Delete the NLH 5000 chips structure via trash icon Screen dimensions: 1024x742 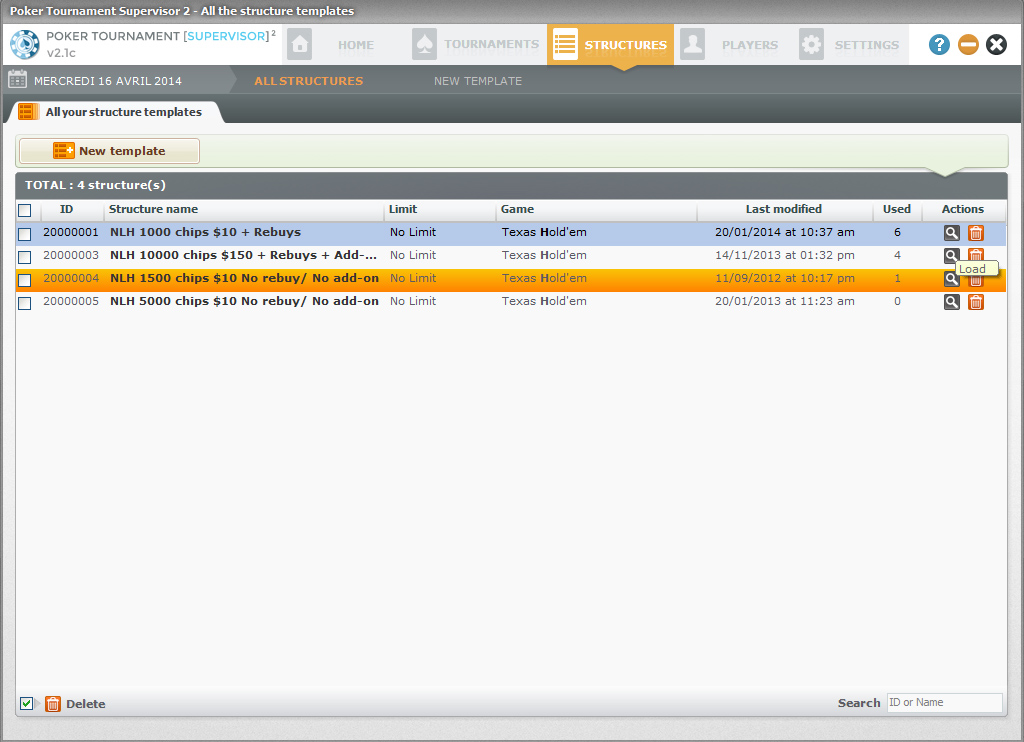point(976,302)
